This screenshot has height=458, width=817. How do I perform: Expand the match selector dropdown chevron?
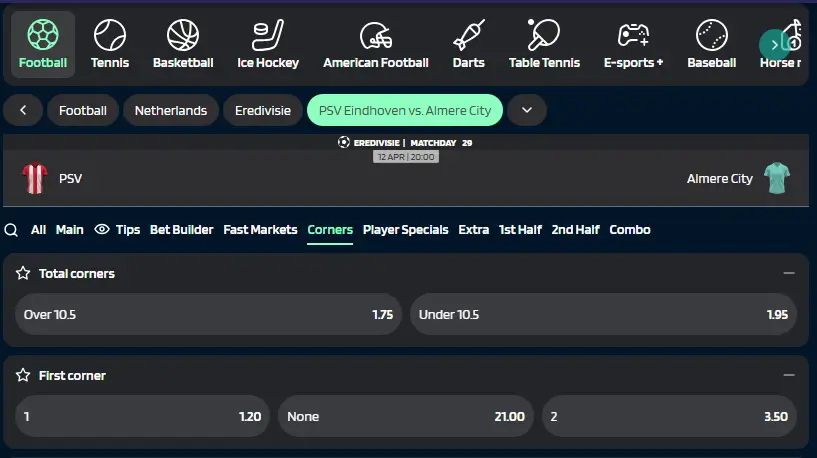pos(527,110)
